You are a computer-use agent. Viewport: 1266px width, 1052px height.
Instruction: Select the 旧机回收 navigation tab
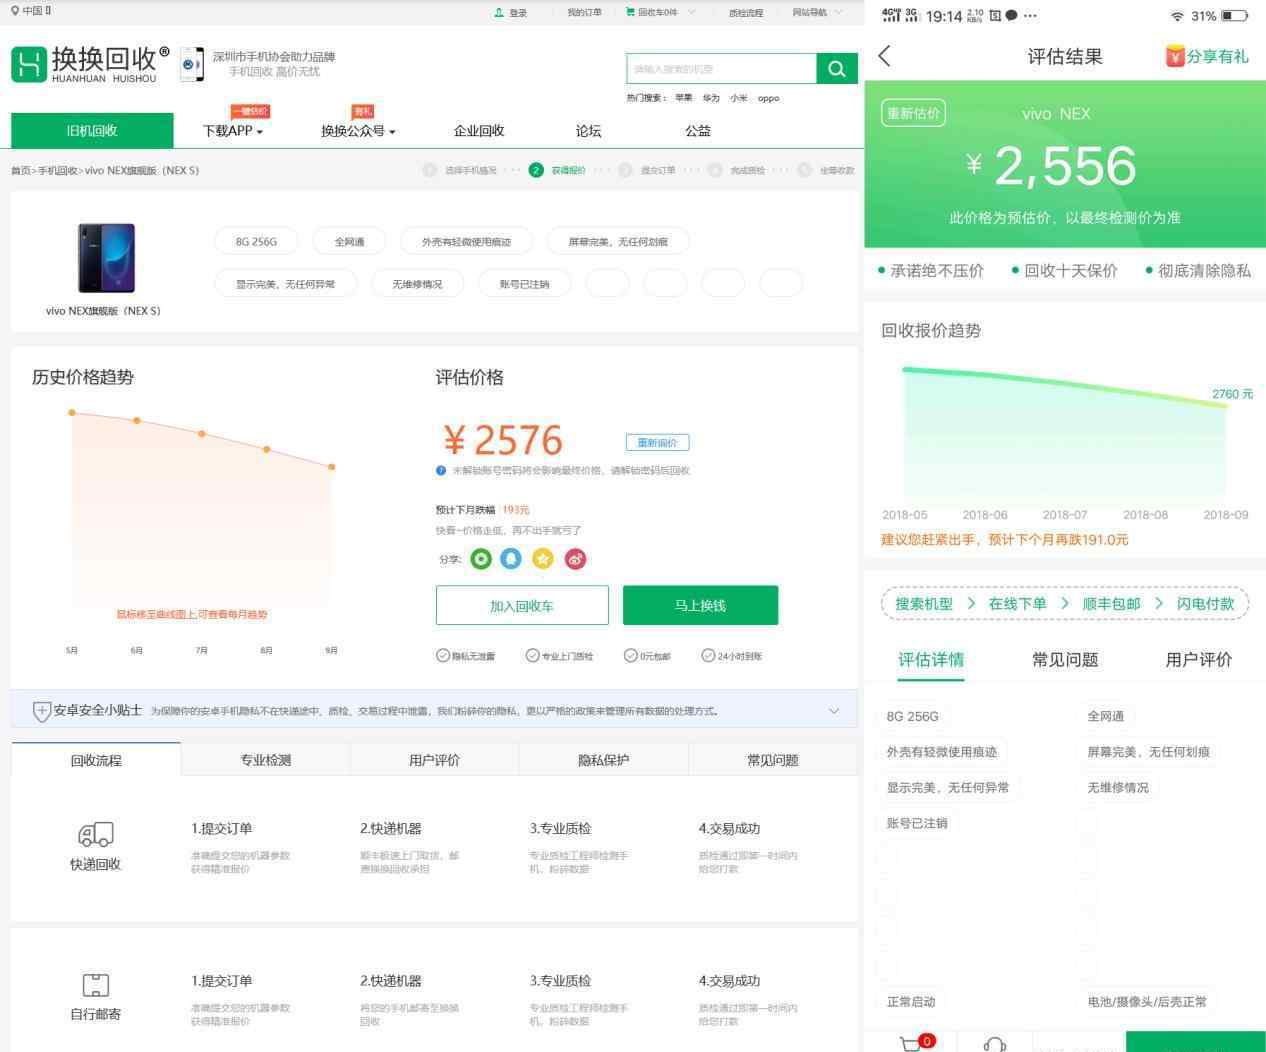92,131
